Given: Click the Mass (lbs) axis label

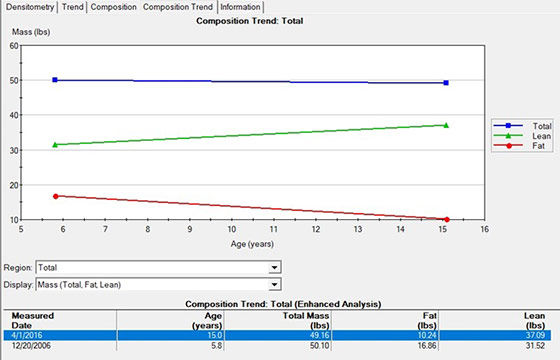Looking at the screenshot, I should click(31, 32).
